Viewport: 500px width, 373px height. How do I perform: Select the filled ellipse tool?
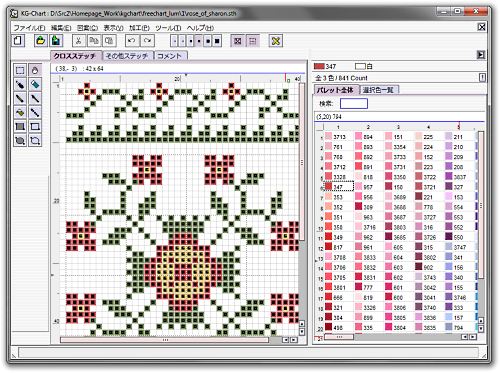tap(20, 140)
